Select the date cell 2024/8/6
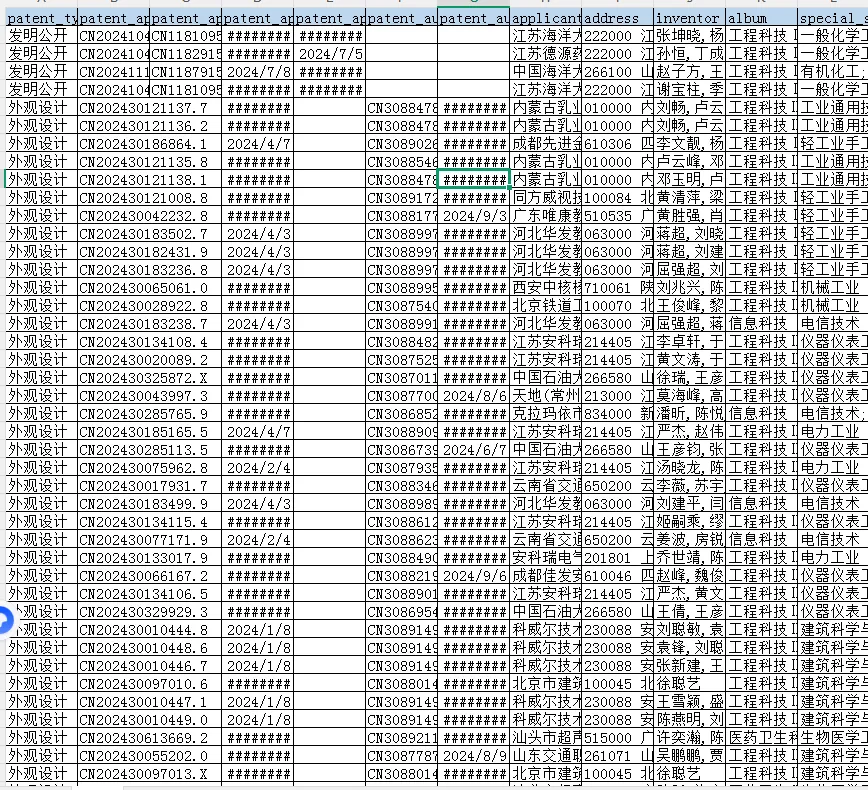Screen dimensions: 868x790 473,395
